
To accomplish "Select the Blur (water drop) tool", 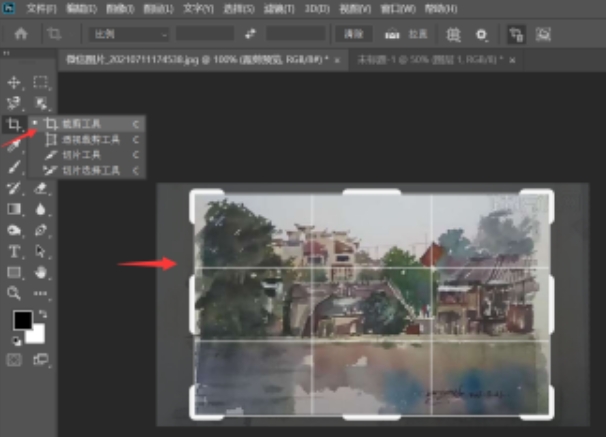I will point(40,209).
